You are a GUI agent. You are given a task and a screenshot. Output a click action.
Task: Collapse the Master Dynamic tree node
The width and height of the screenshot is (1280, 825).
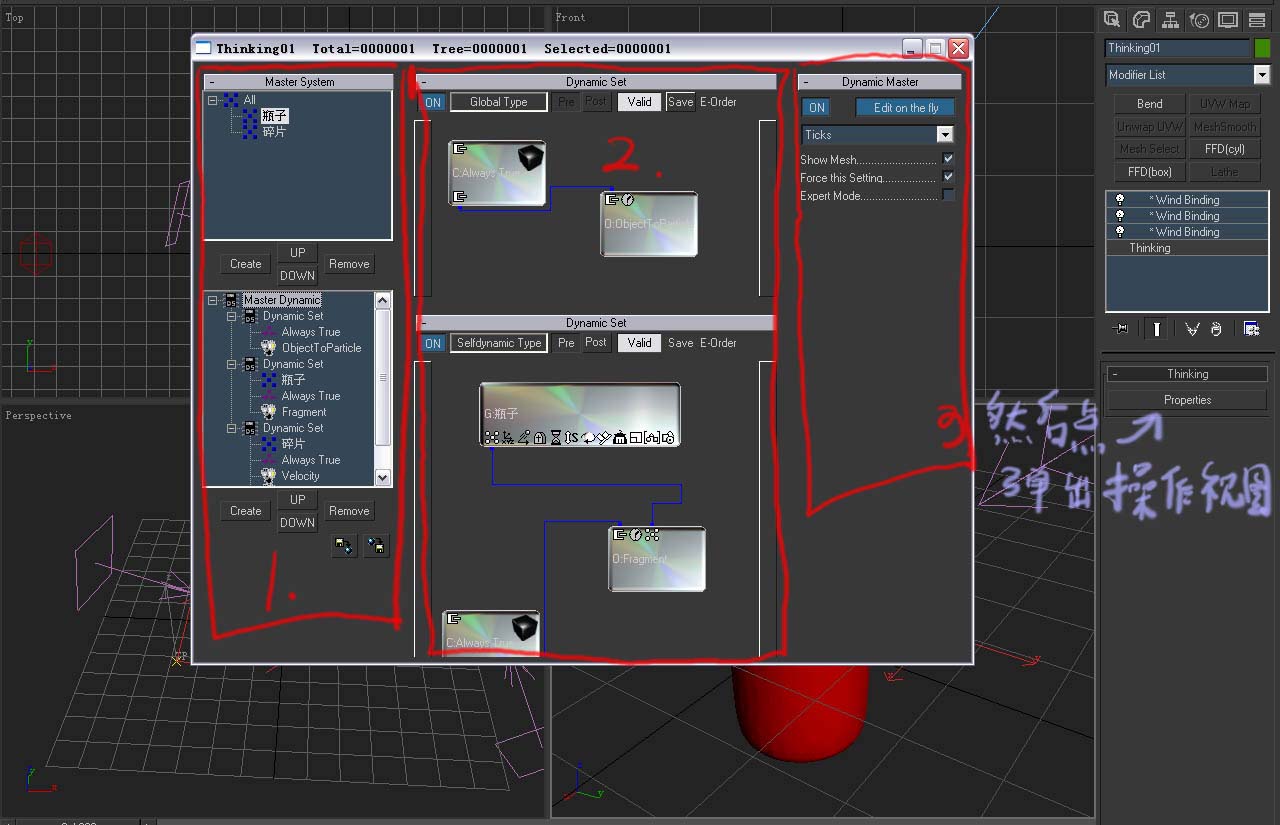coord(213,300)
